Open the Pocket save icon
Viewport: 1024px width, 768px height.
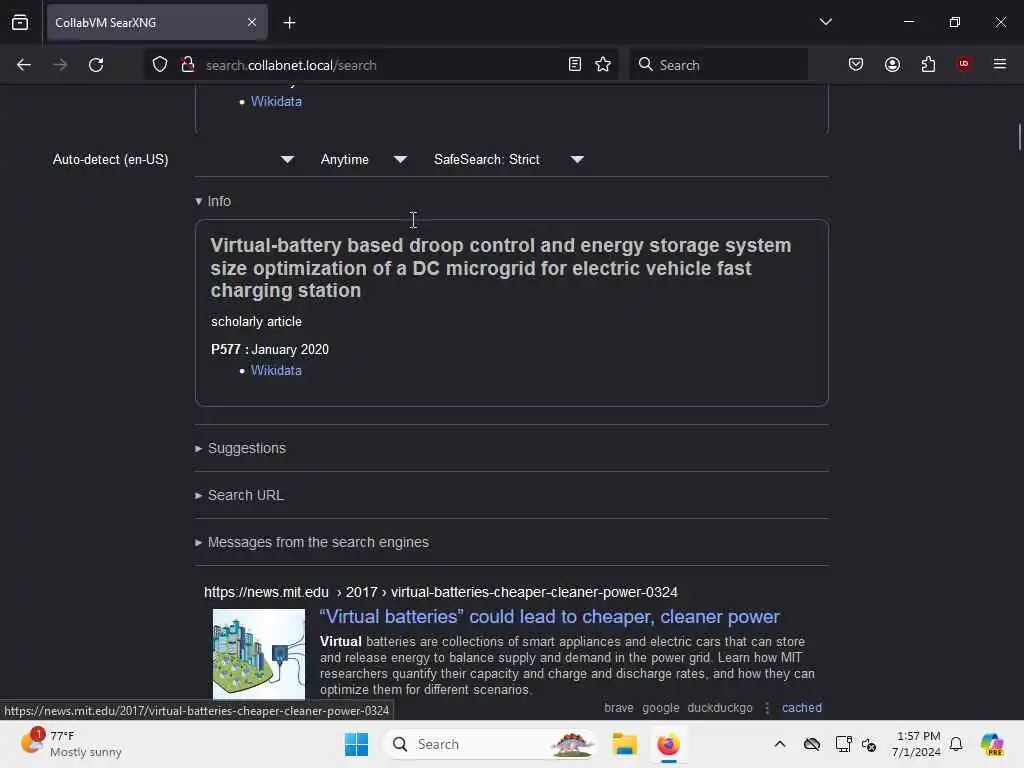pos(856,65)
